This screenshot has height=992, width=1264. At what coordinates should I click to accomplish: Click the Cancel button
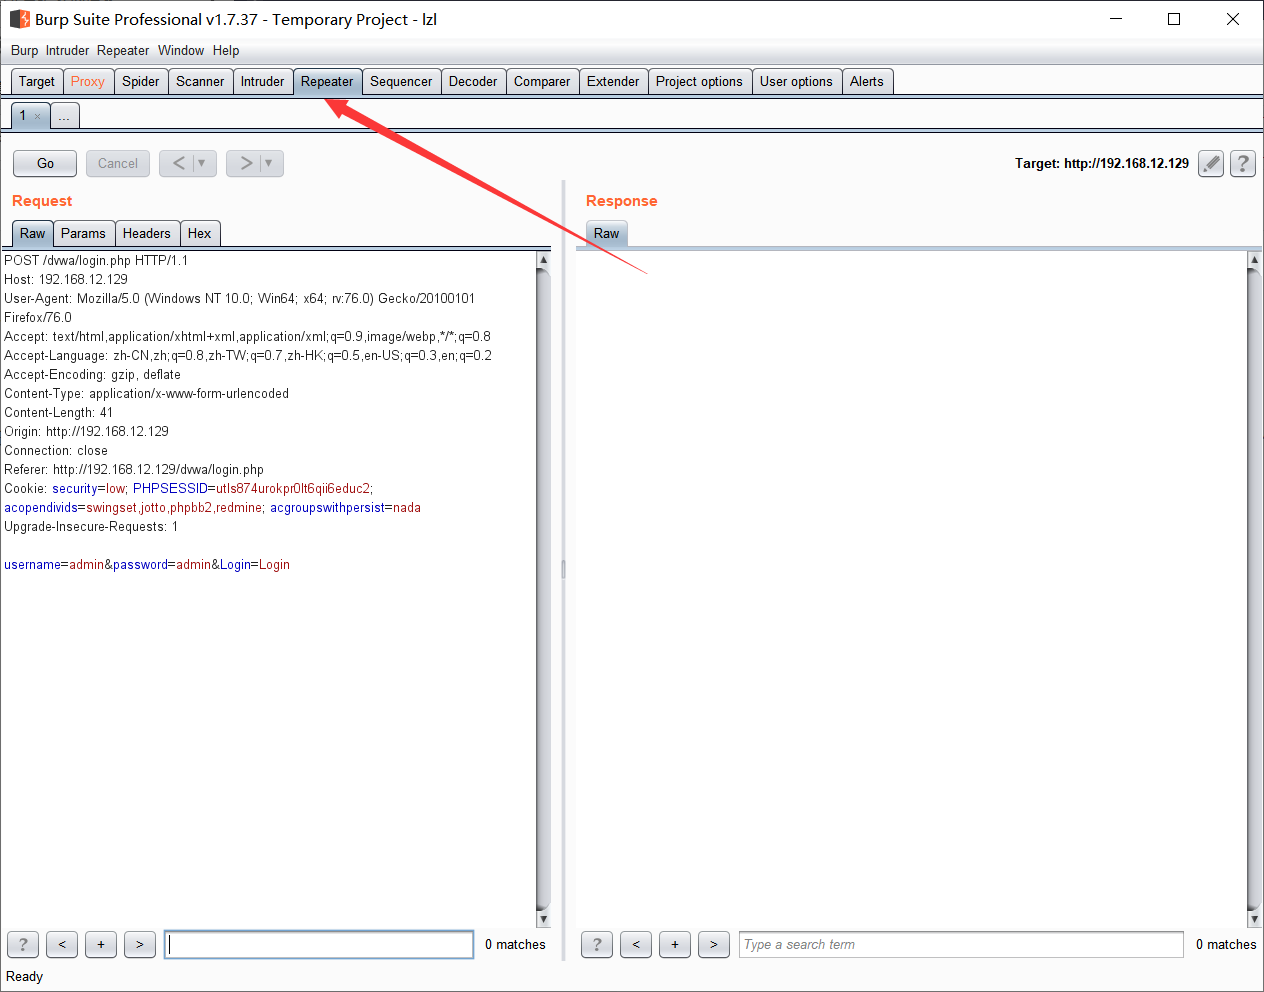118,163
